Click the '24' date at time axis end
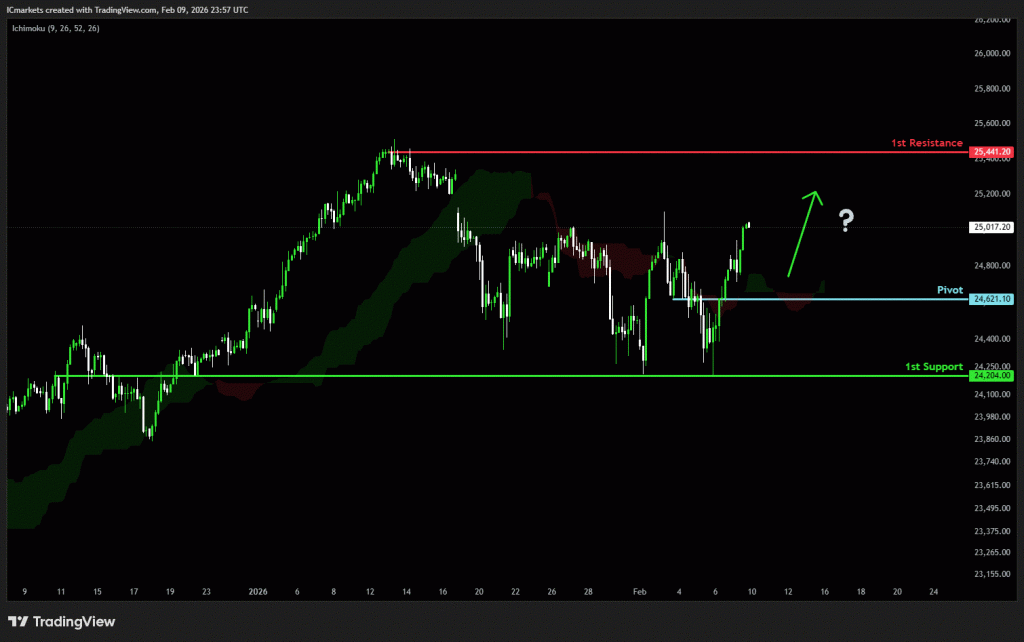Screen dimensions: 1024x642 (x=933, y=591)
